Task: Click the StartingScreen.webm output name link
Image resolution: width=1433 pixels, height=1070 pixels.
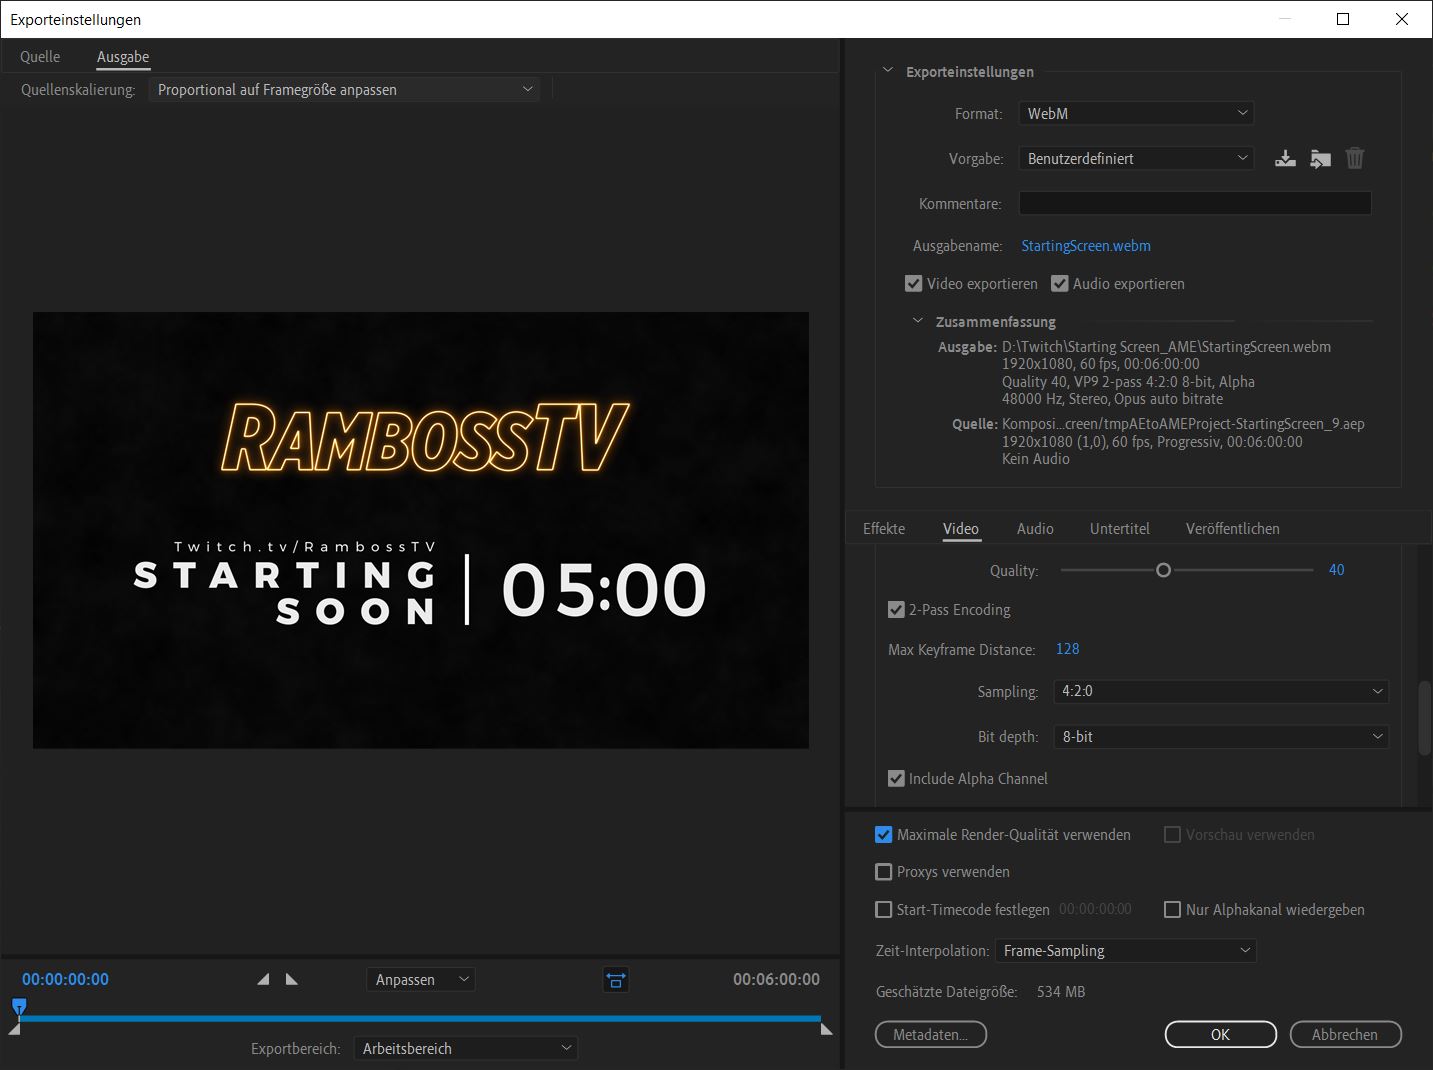Action: click(x=1085, y=246)
